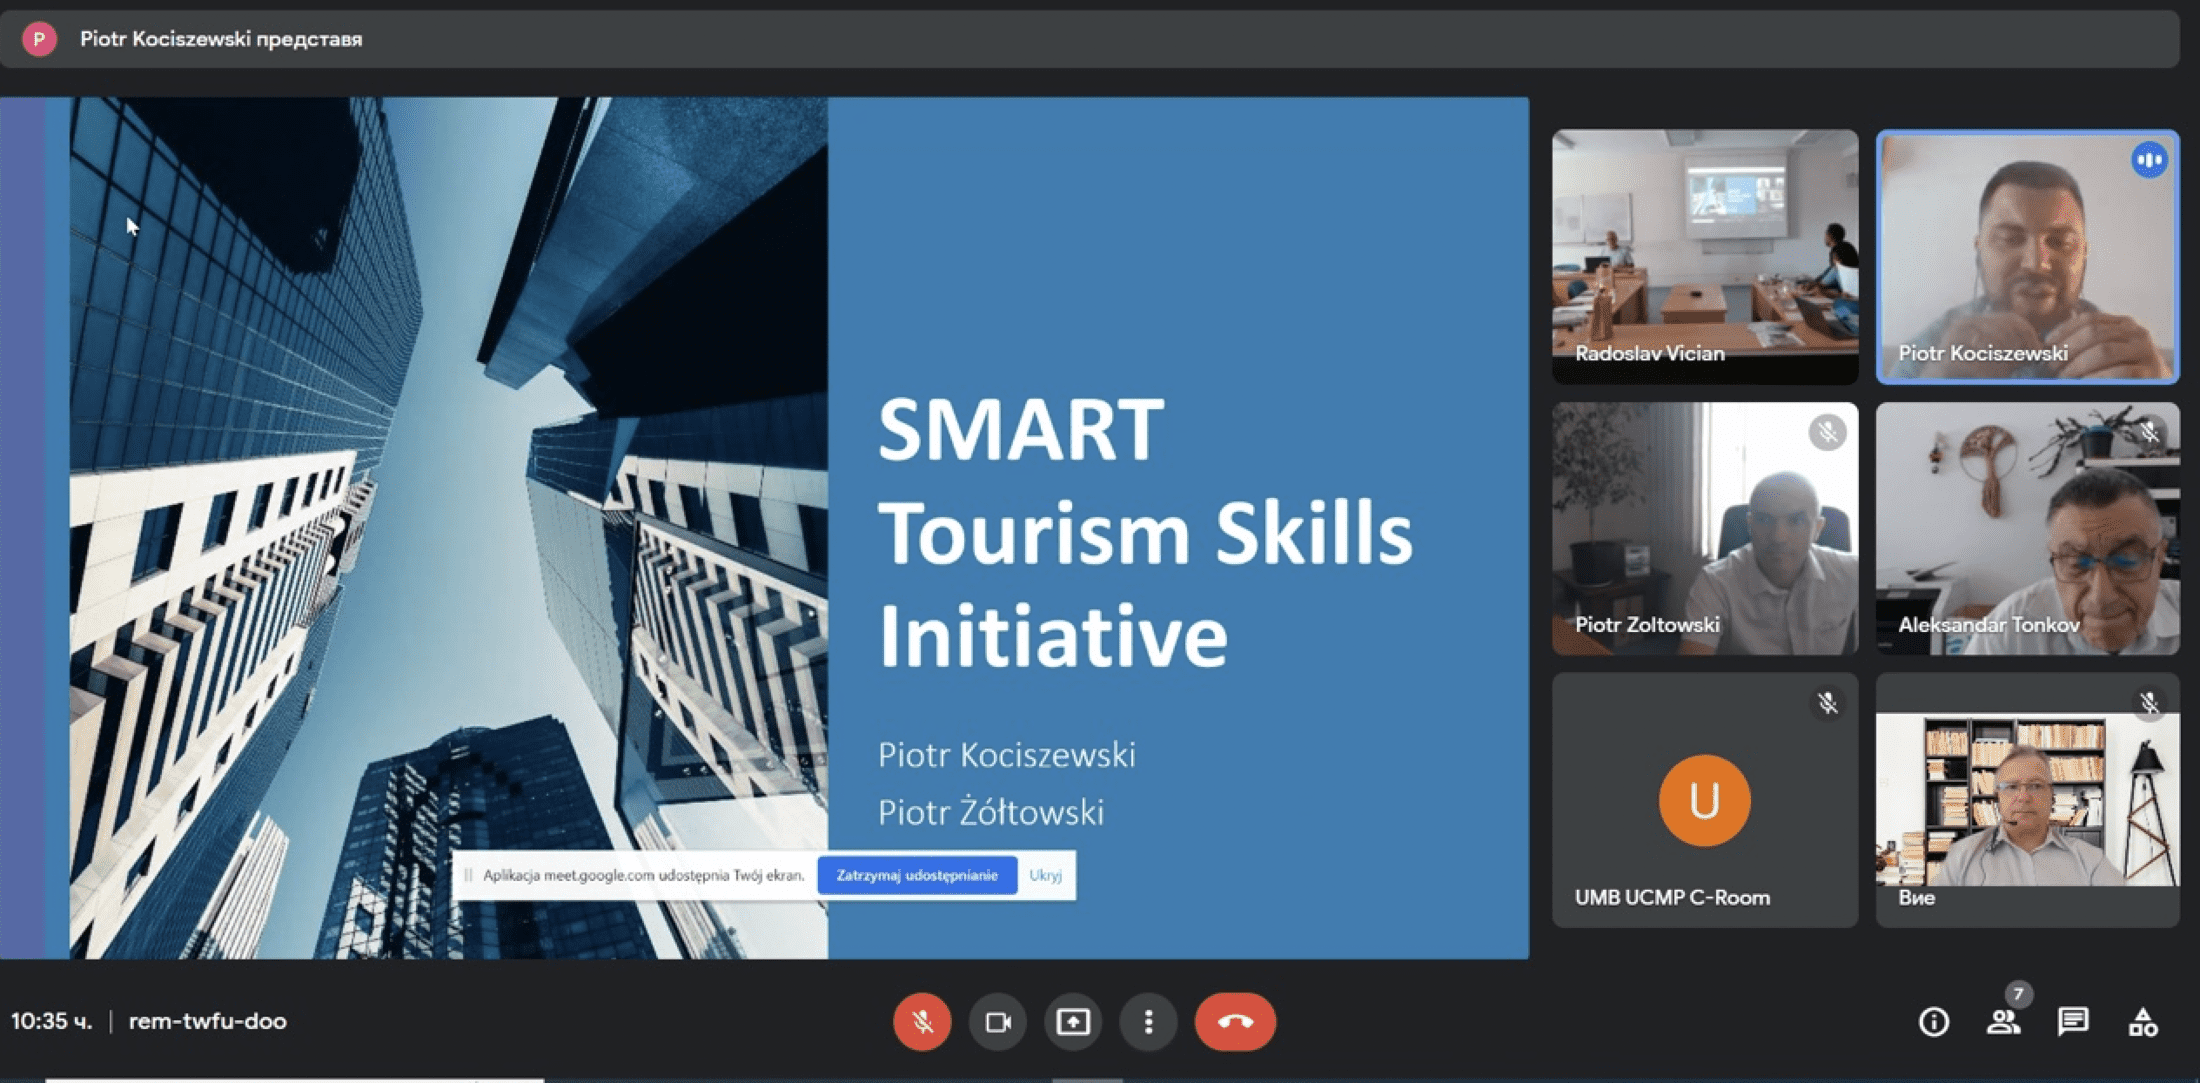Image resolution: width=2200 pixels, height=1083 pixels.
Task: Open the meeting details info icon
Action: coord(1933,1021)
